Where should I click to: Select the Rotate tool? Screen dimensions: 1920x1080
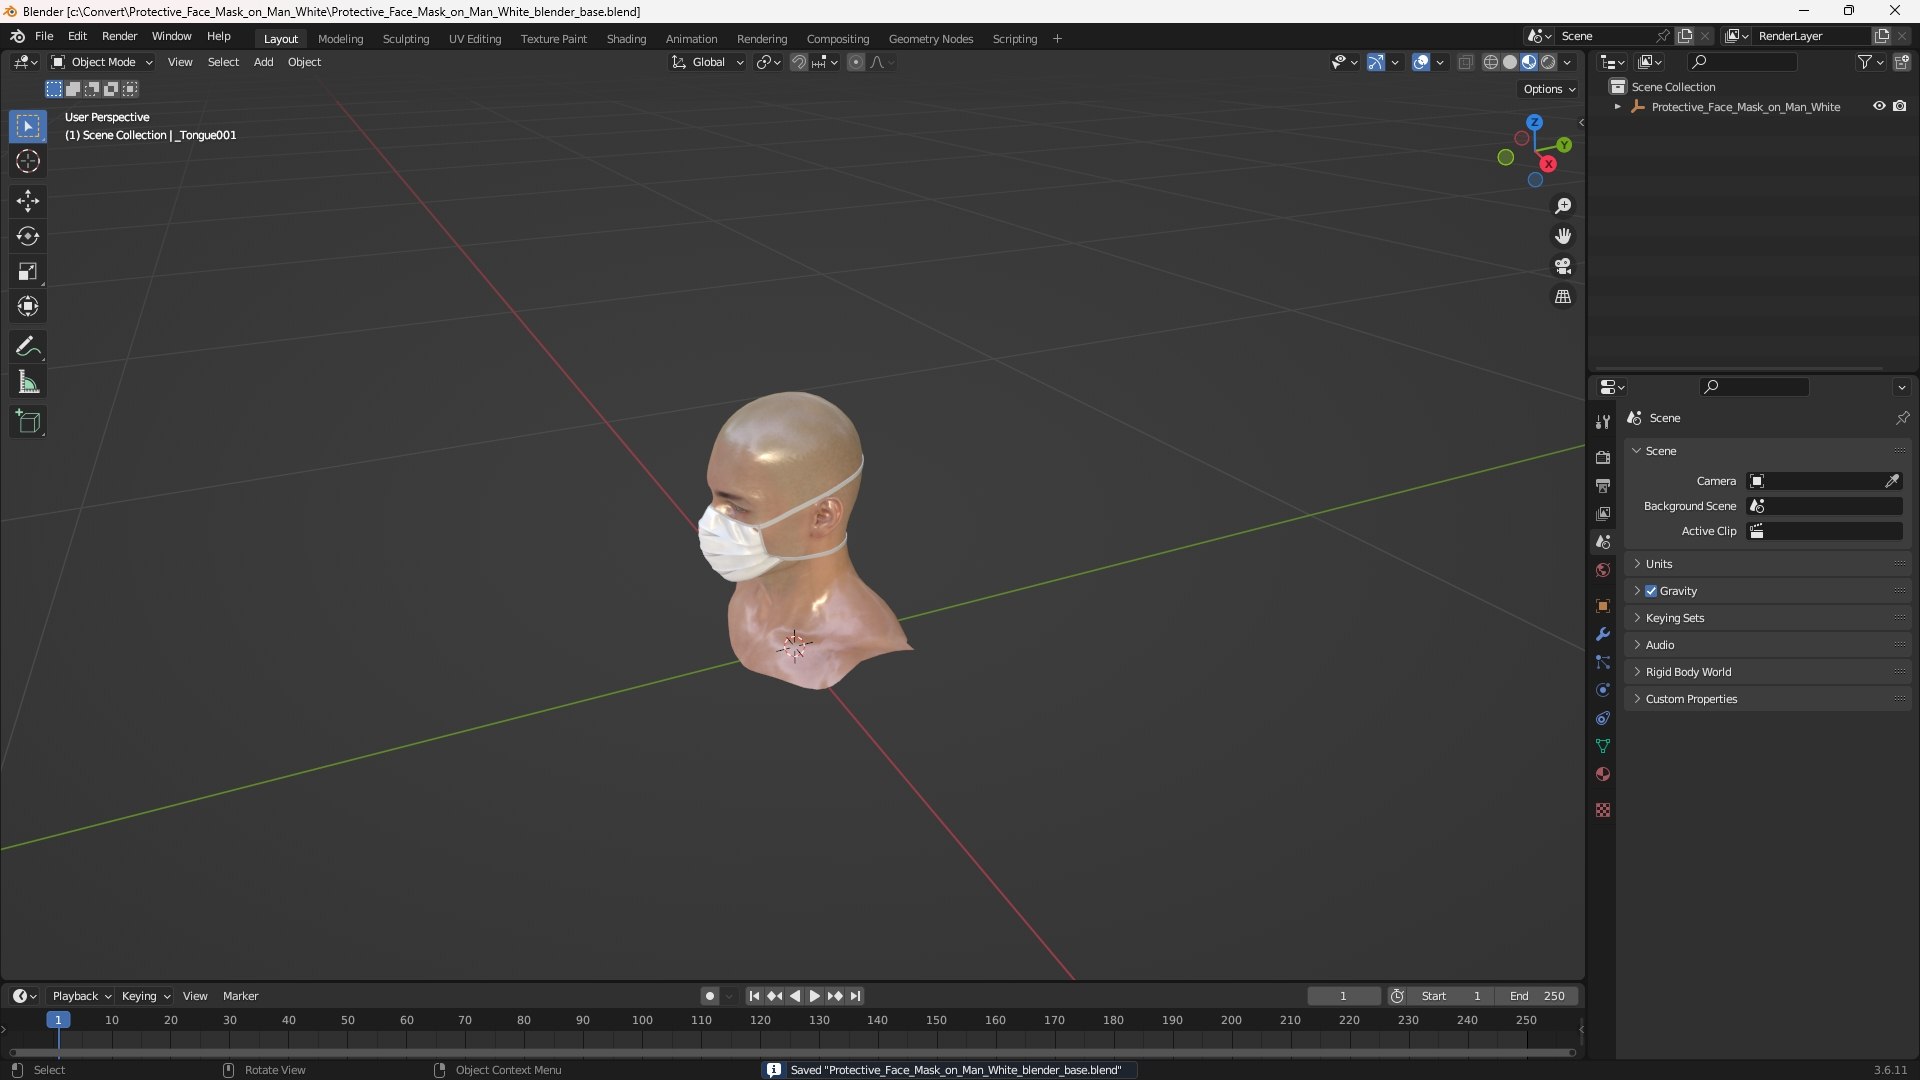(x=28, y=236)
